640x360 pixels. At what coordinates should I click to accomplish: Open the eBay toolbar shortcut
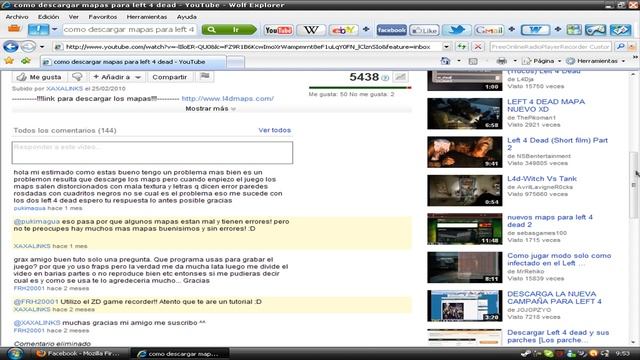(x=343, y=30)
